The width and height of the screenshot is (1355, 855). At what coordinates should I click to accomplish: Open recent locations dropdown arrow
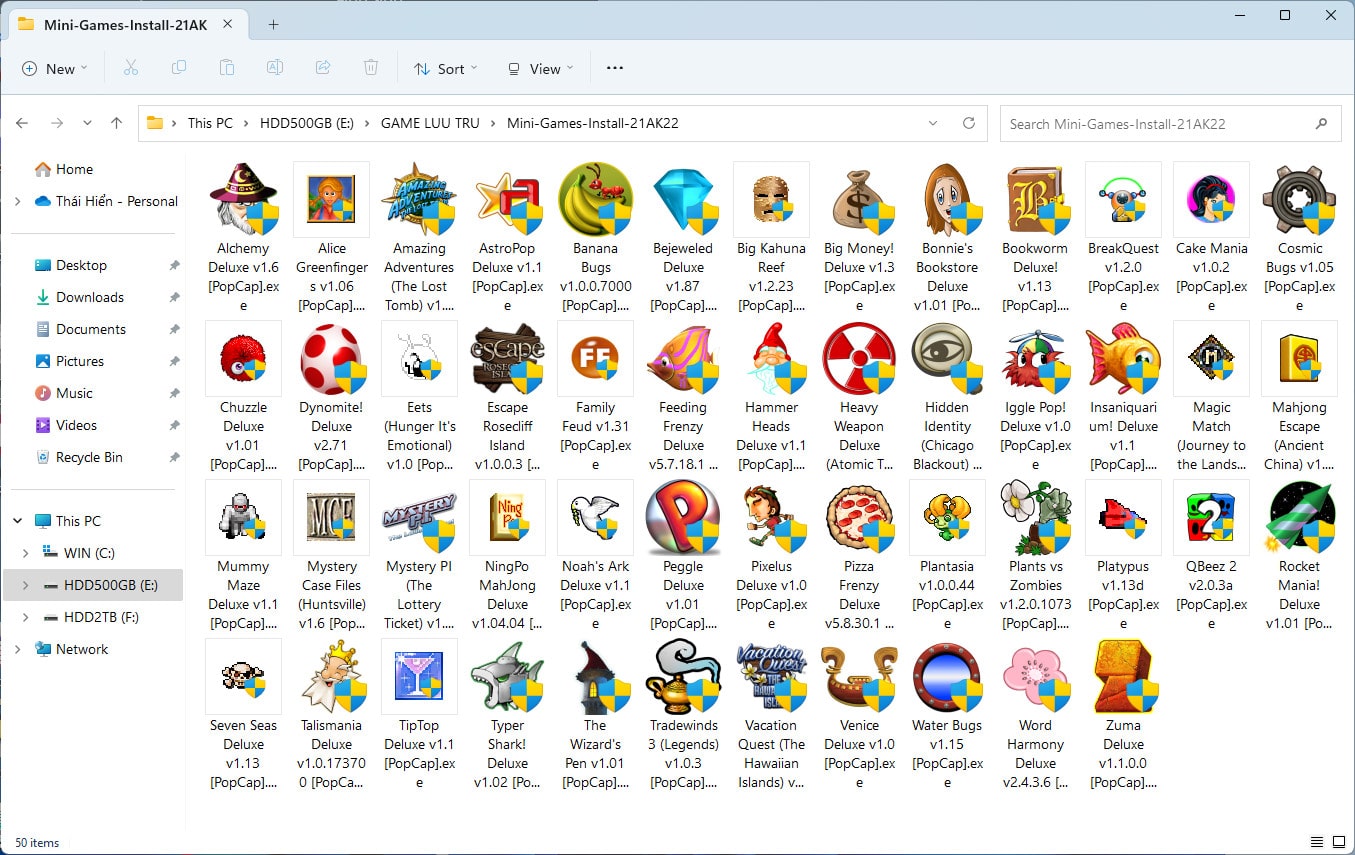point(87,124)
